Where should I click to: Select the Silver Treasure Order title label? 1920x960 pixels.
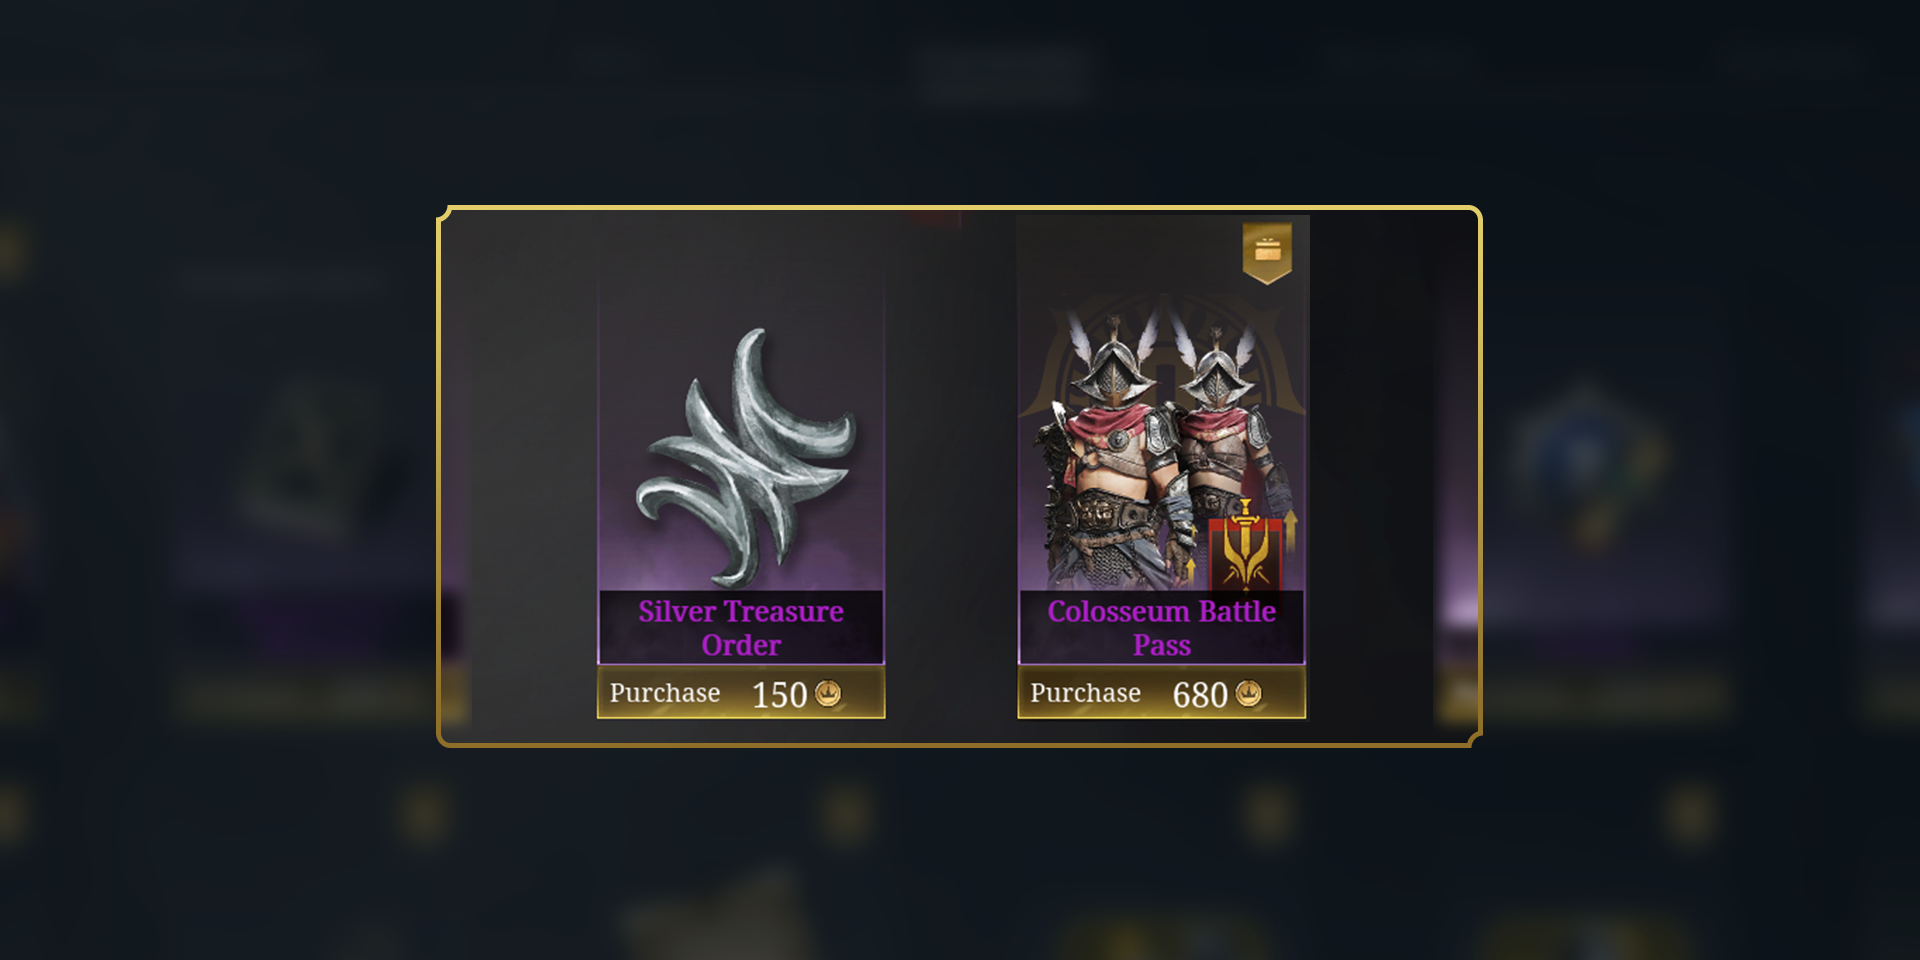741,628
